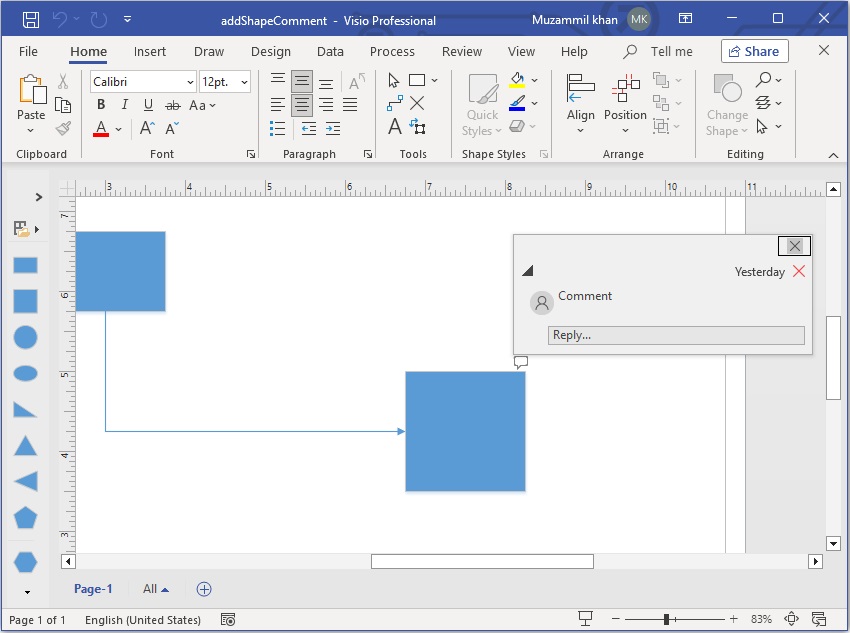This screenshot has width=850, height=633.
Task: Click the comment balloon icon above the shape
Action: coord(520,362)
